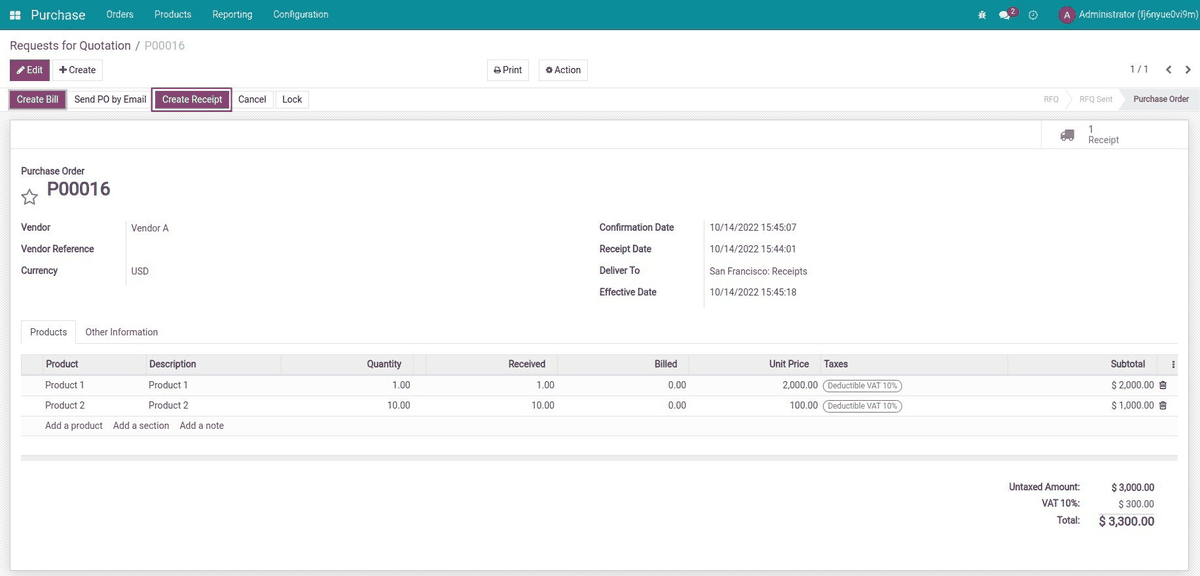The image size is (1200, 576).
Task: Delete the Product 1 line with trash icon
Action: (x=1162, y=385)
